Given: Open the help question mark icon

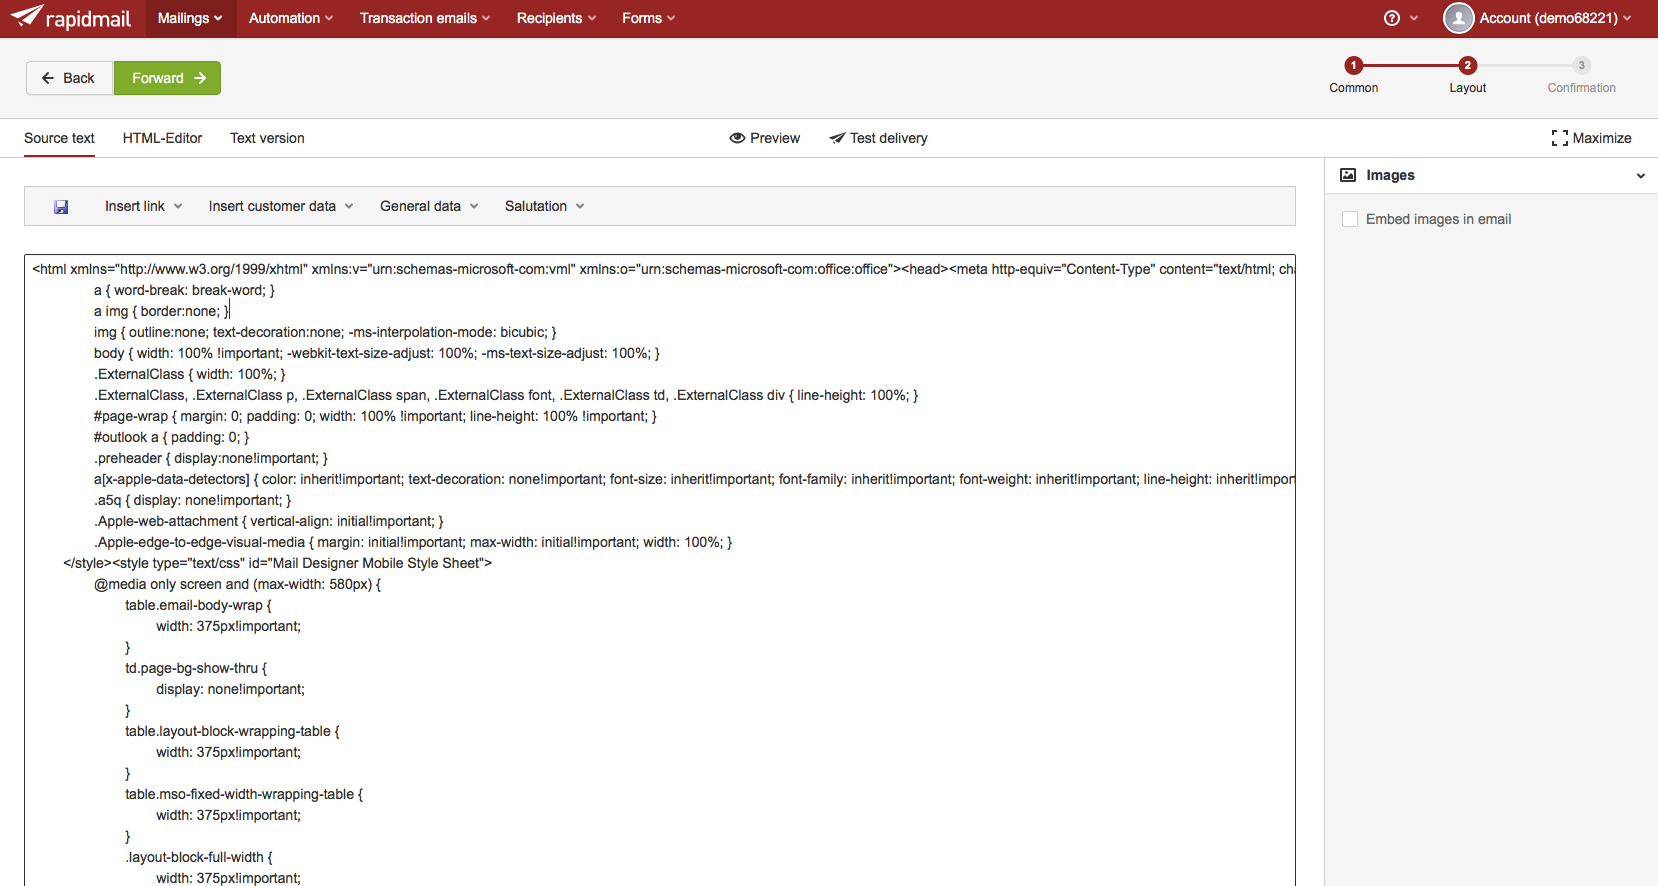Looking at the screenshot, I should [x=1392, y=18].
